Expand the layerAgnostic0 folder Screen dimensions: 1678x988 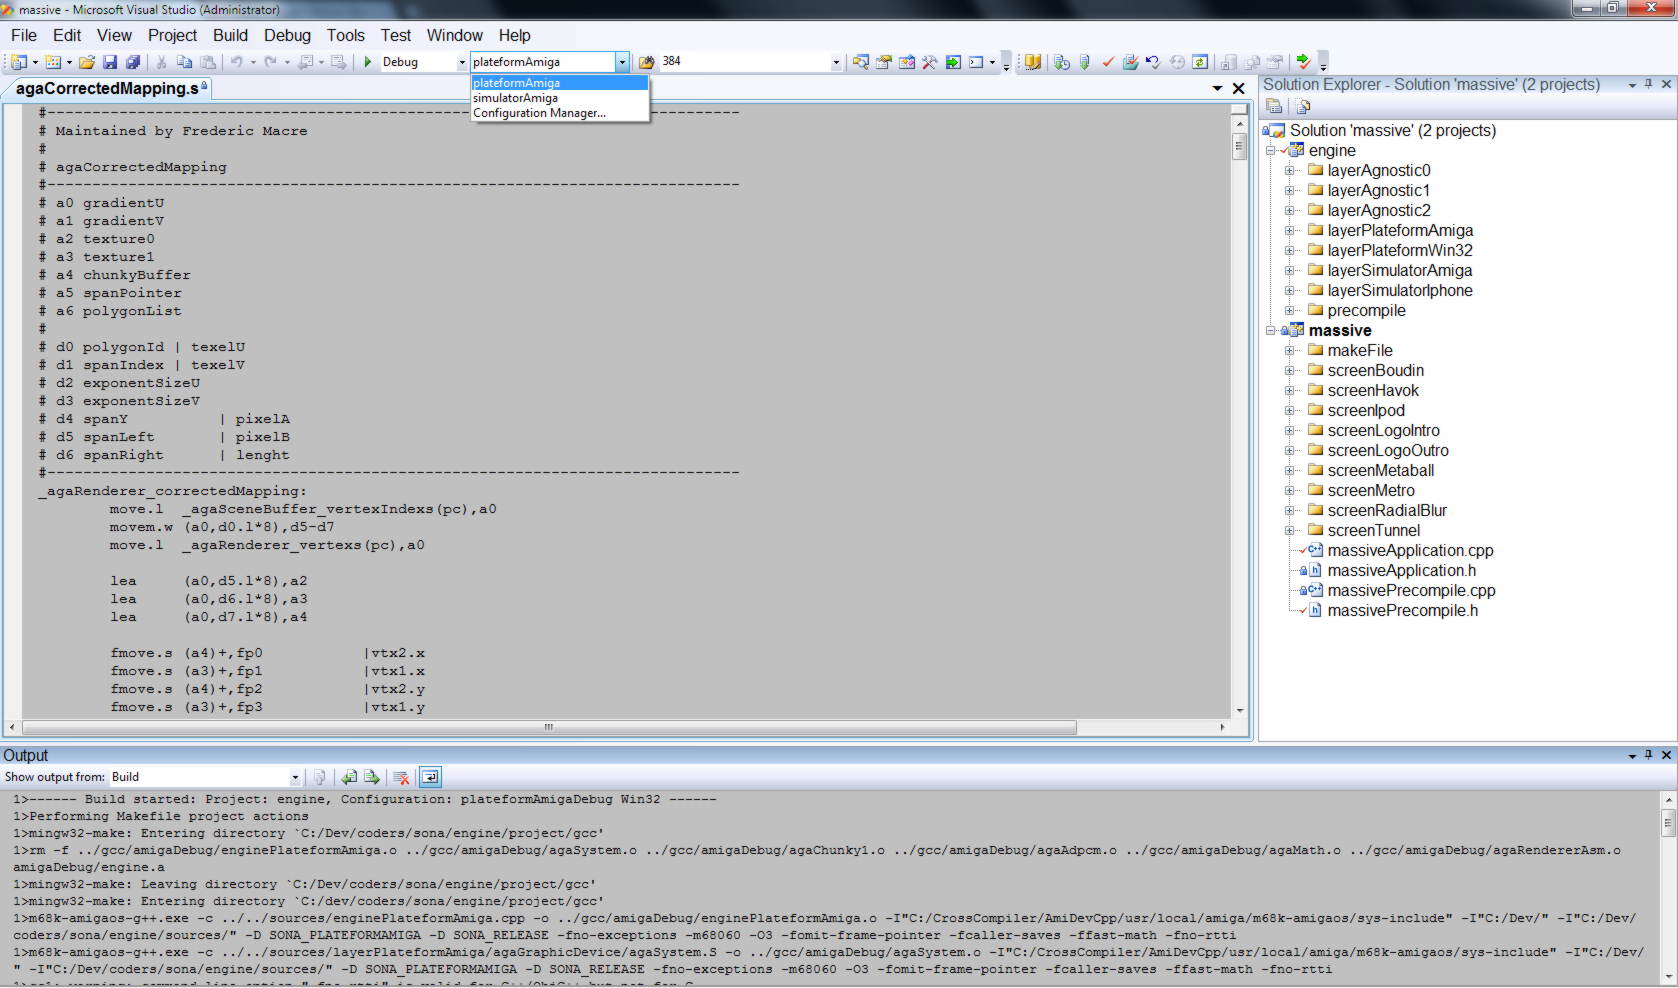click(x=1290, y=170)
